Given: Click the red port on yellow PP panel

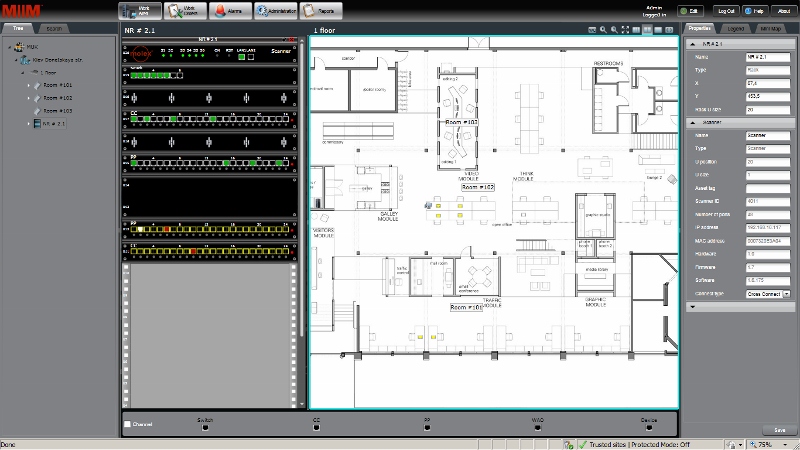Looking at the screenshot, I should (166, 230).
